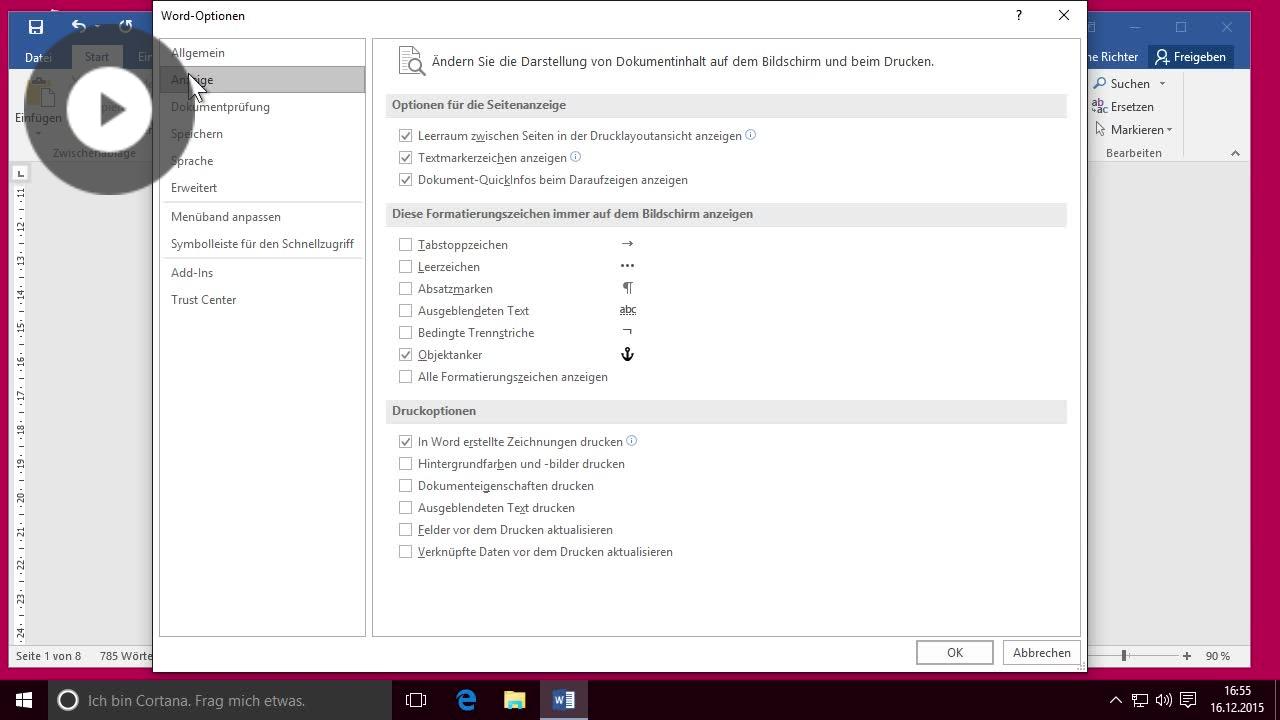The image size is (1280, 720).
Task: Confirm the dialog with OK
Action: (x=955, y=653)
